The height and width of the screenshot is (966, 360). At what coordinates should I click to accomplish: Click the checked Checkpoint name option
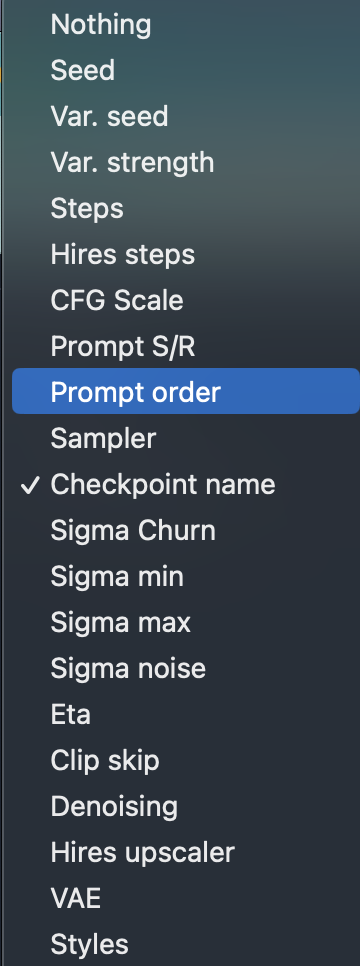point(185,484)
